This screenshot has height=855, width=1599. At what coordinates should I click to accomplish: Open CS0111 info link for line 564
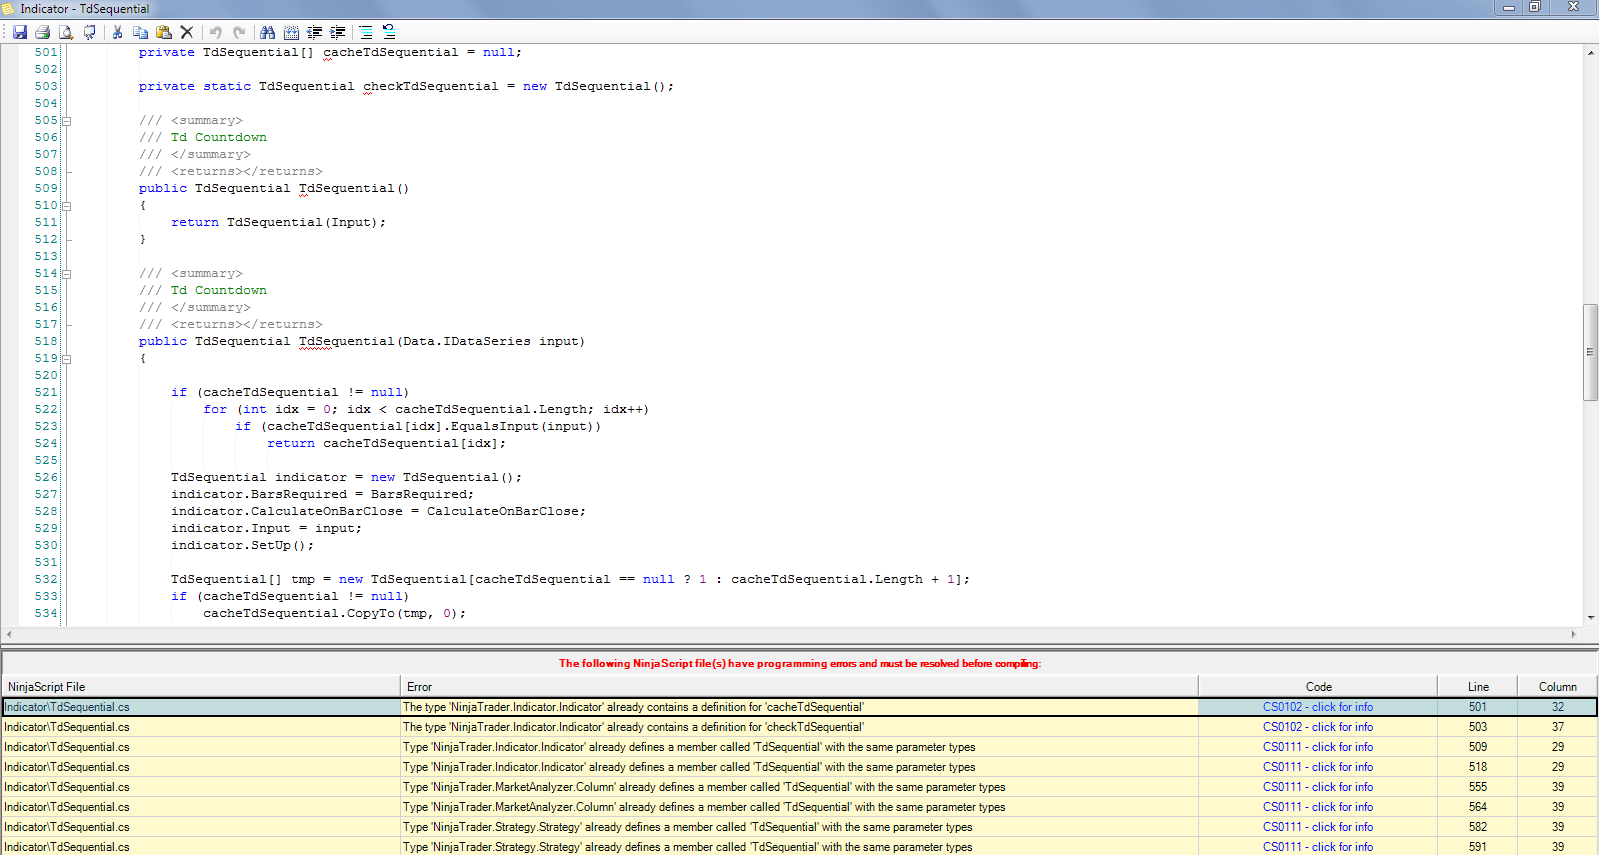click(1317, 807)
